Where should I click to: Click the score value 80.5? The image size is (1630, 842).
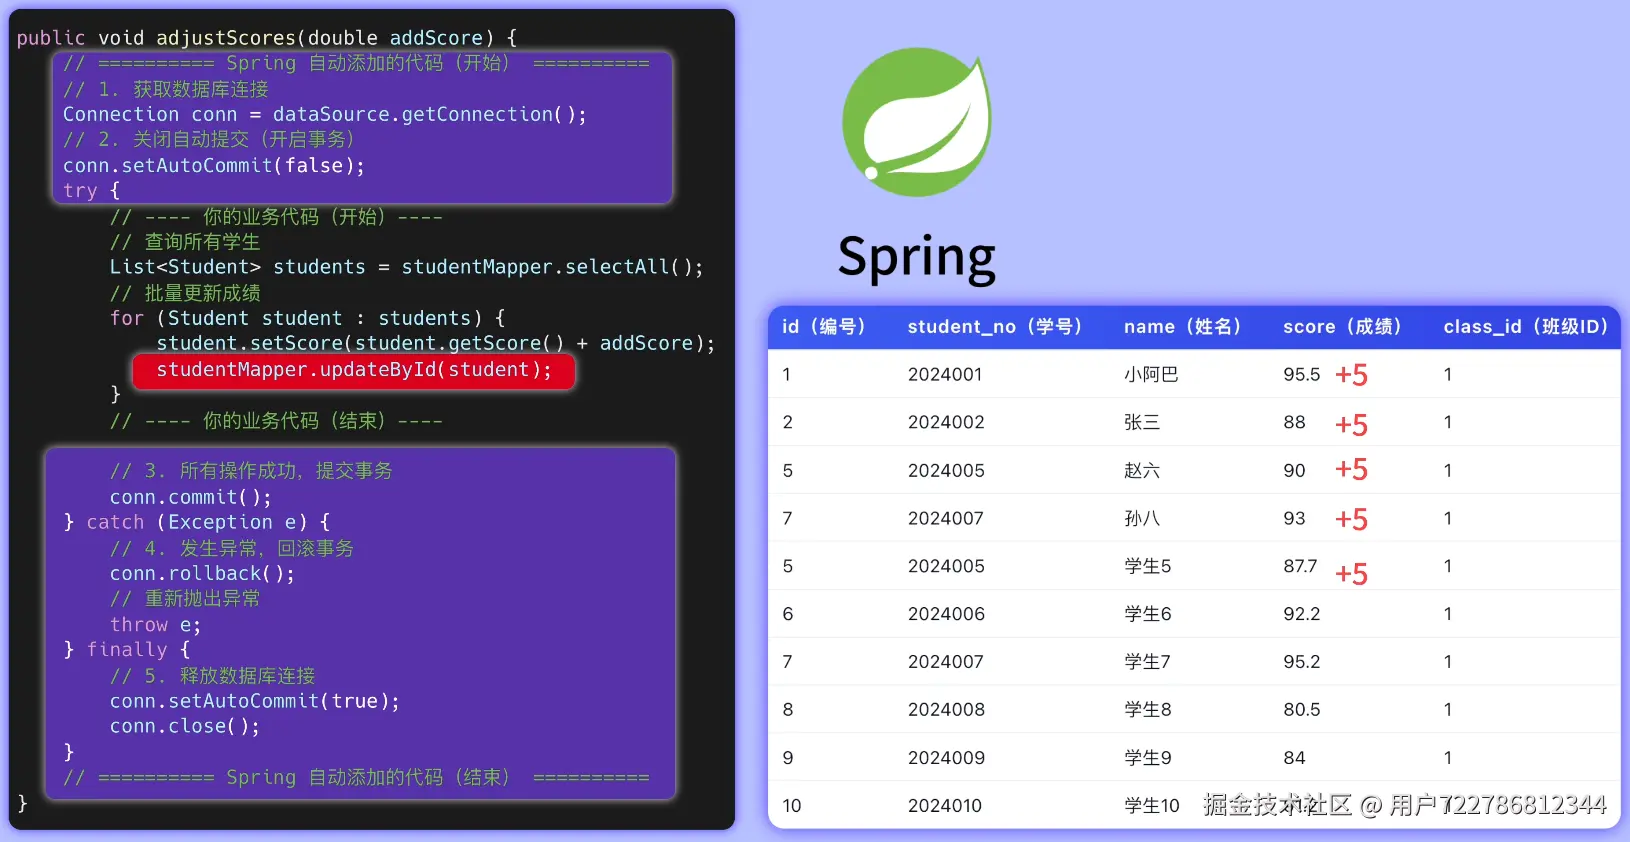point(1301,710)
